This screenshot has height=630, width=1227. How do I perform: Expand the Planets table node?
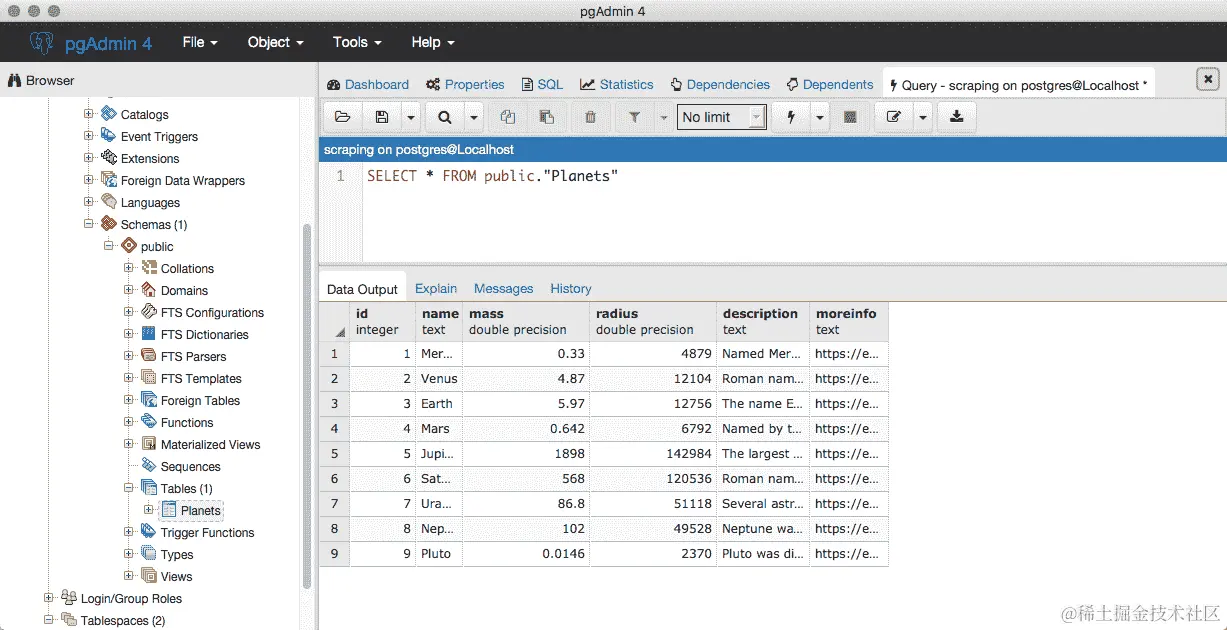[x=149, y=510]
